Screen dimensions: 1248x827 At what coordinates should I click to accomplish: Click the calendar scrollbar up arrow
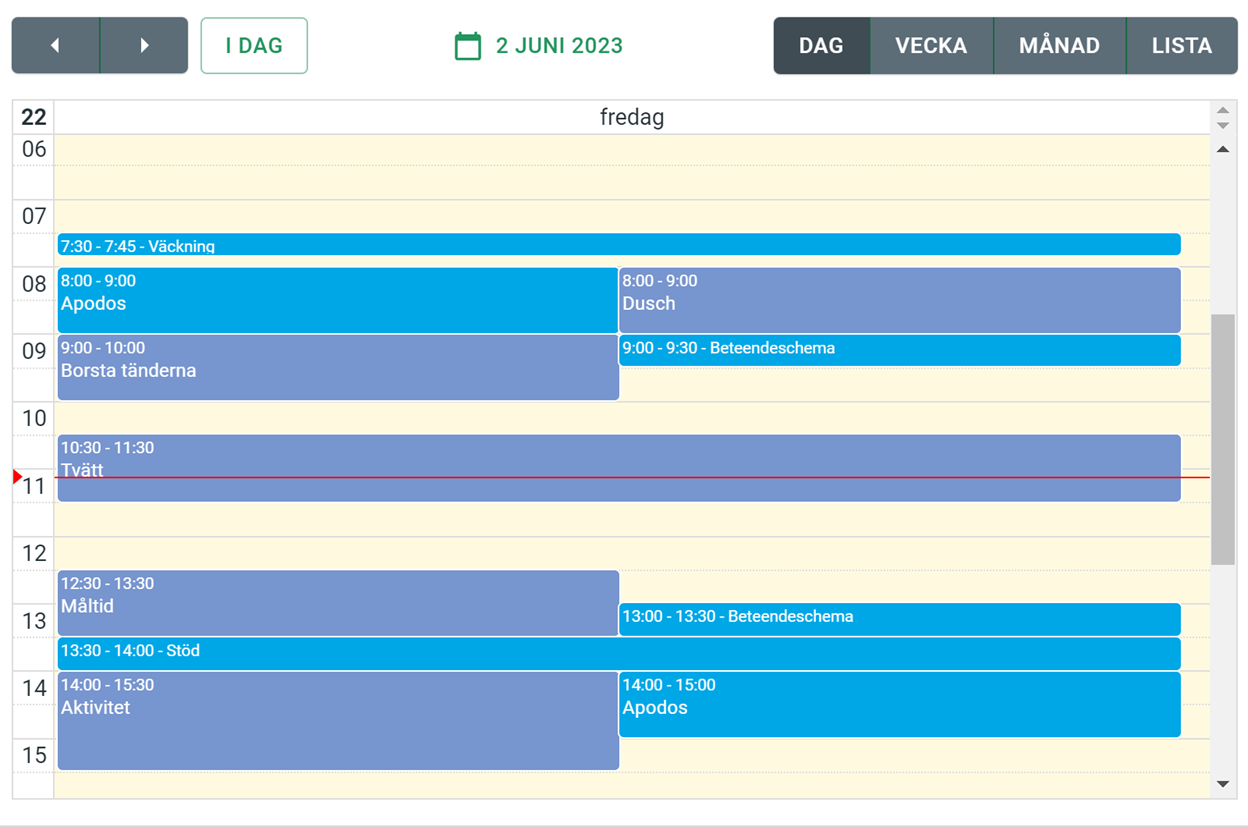[x=1223, y=149]
